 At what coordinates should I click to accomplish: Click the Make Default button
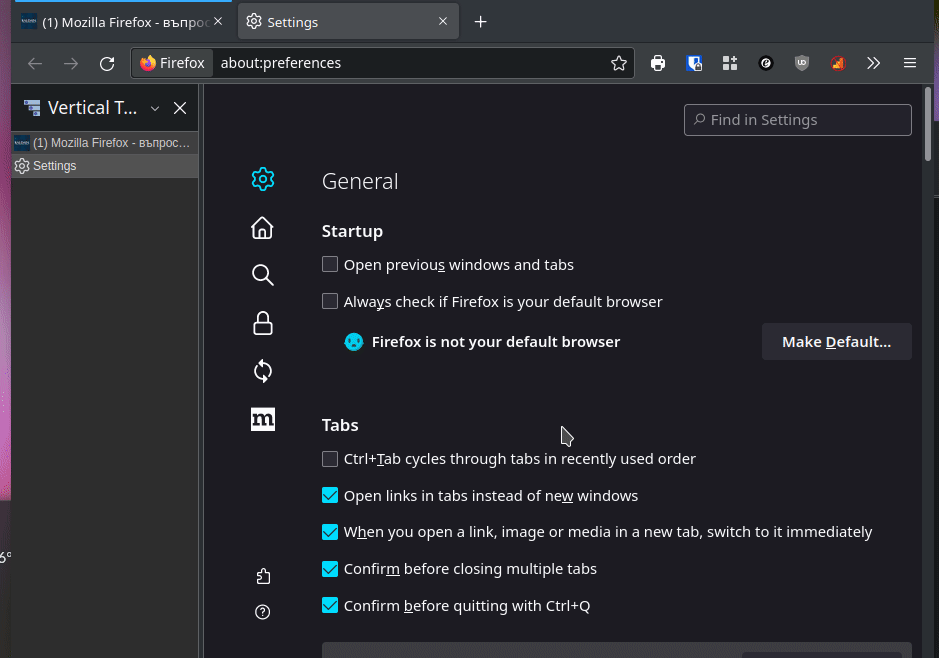tap(837, 342)
